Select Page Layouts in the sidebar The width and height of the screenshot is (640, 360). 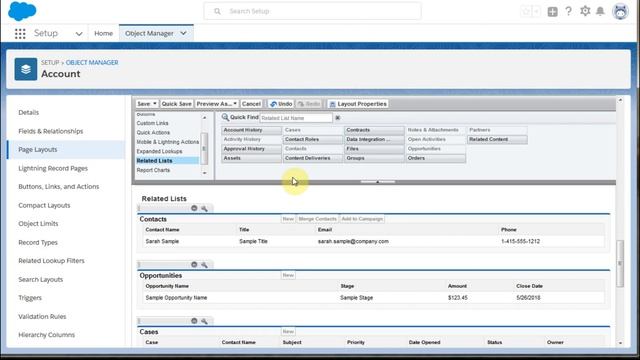[38, 150]
